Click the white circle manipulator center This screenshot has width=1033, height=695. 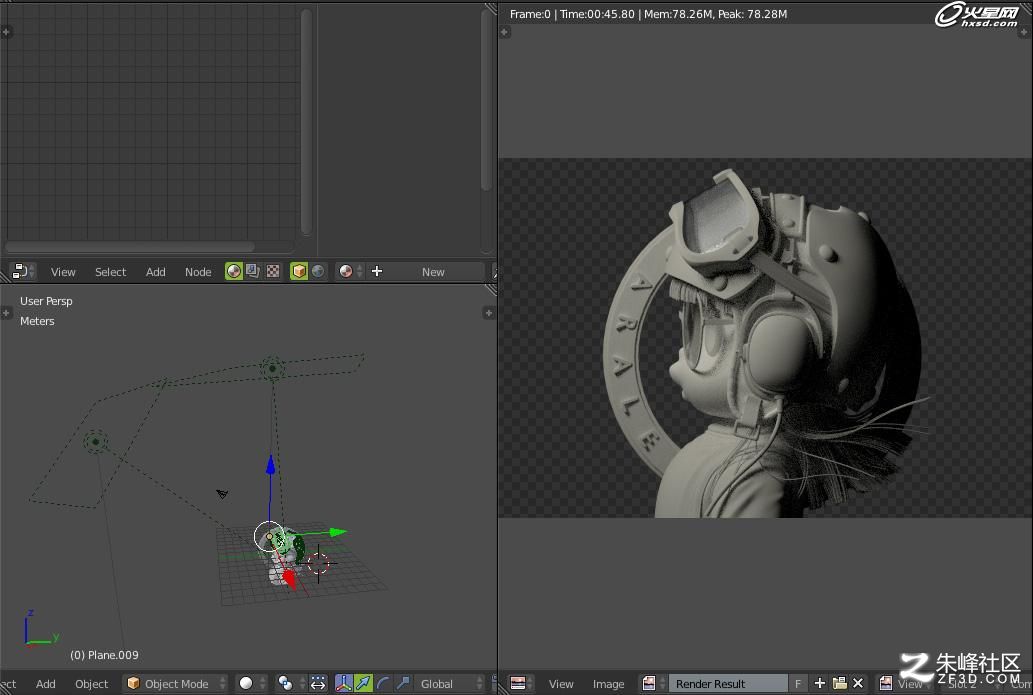pos(269,536)
